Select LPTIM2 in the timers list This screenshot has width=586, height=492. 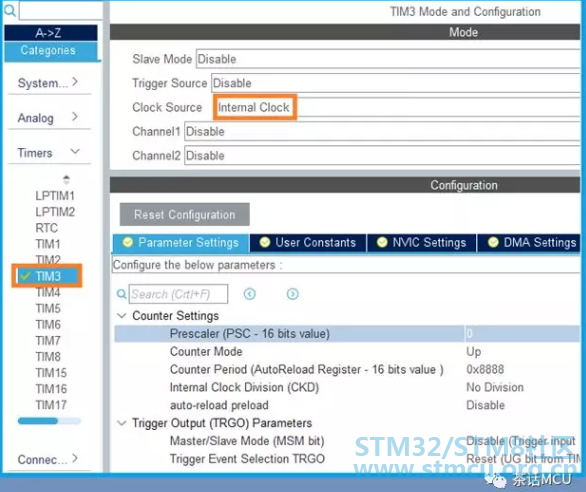(55, 212)
